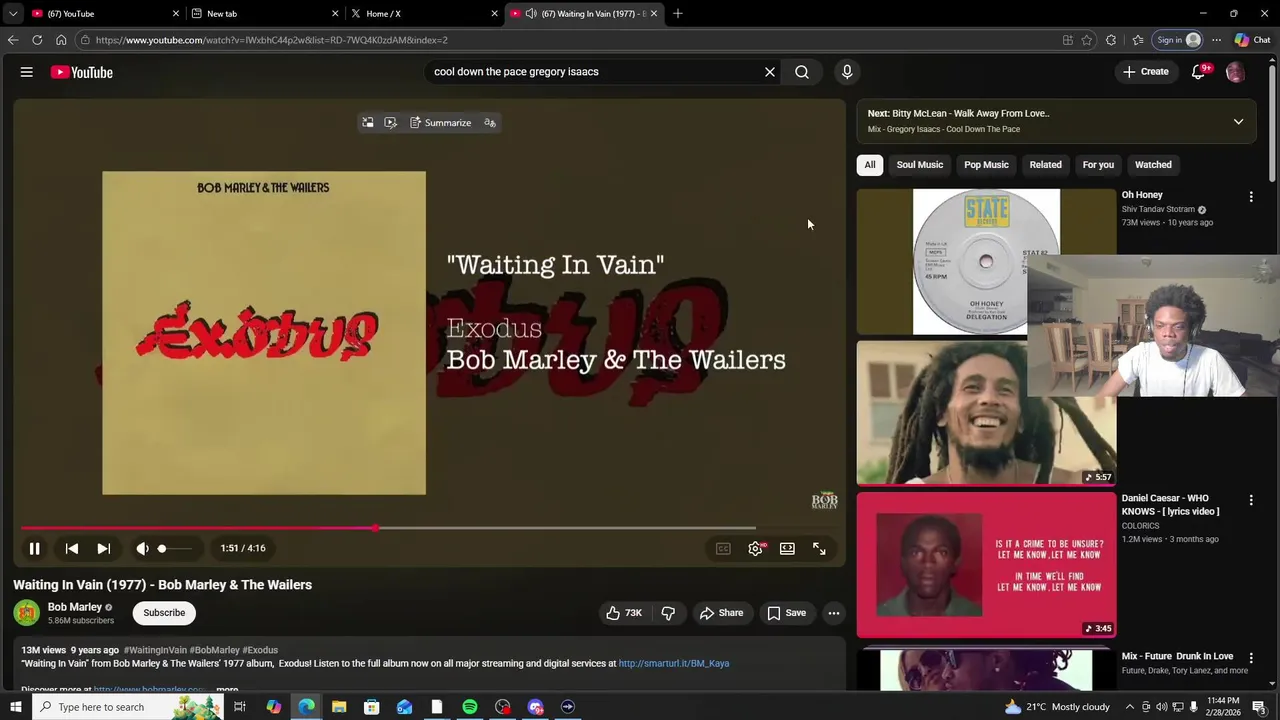Switch to the Home / X tab

point(423,13)
